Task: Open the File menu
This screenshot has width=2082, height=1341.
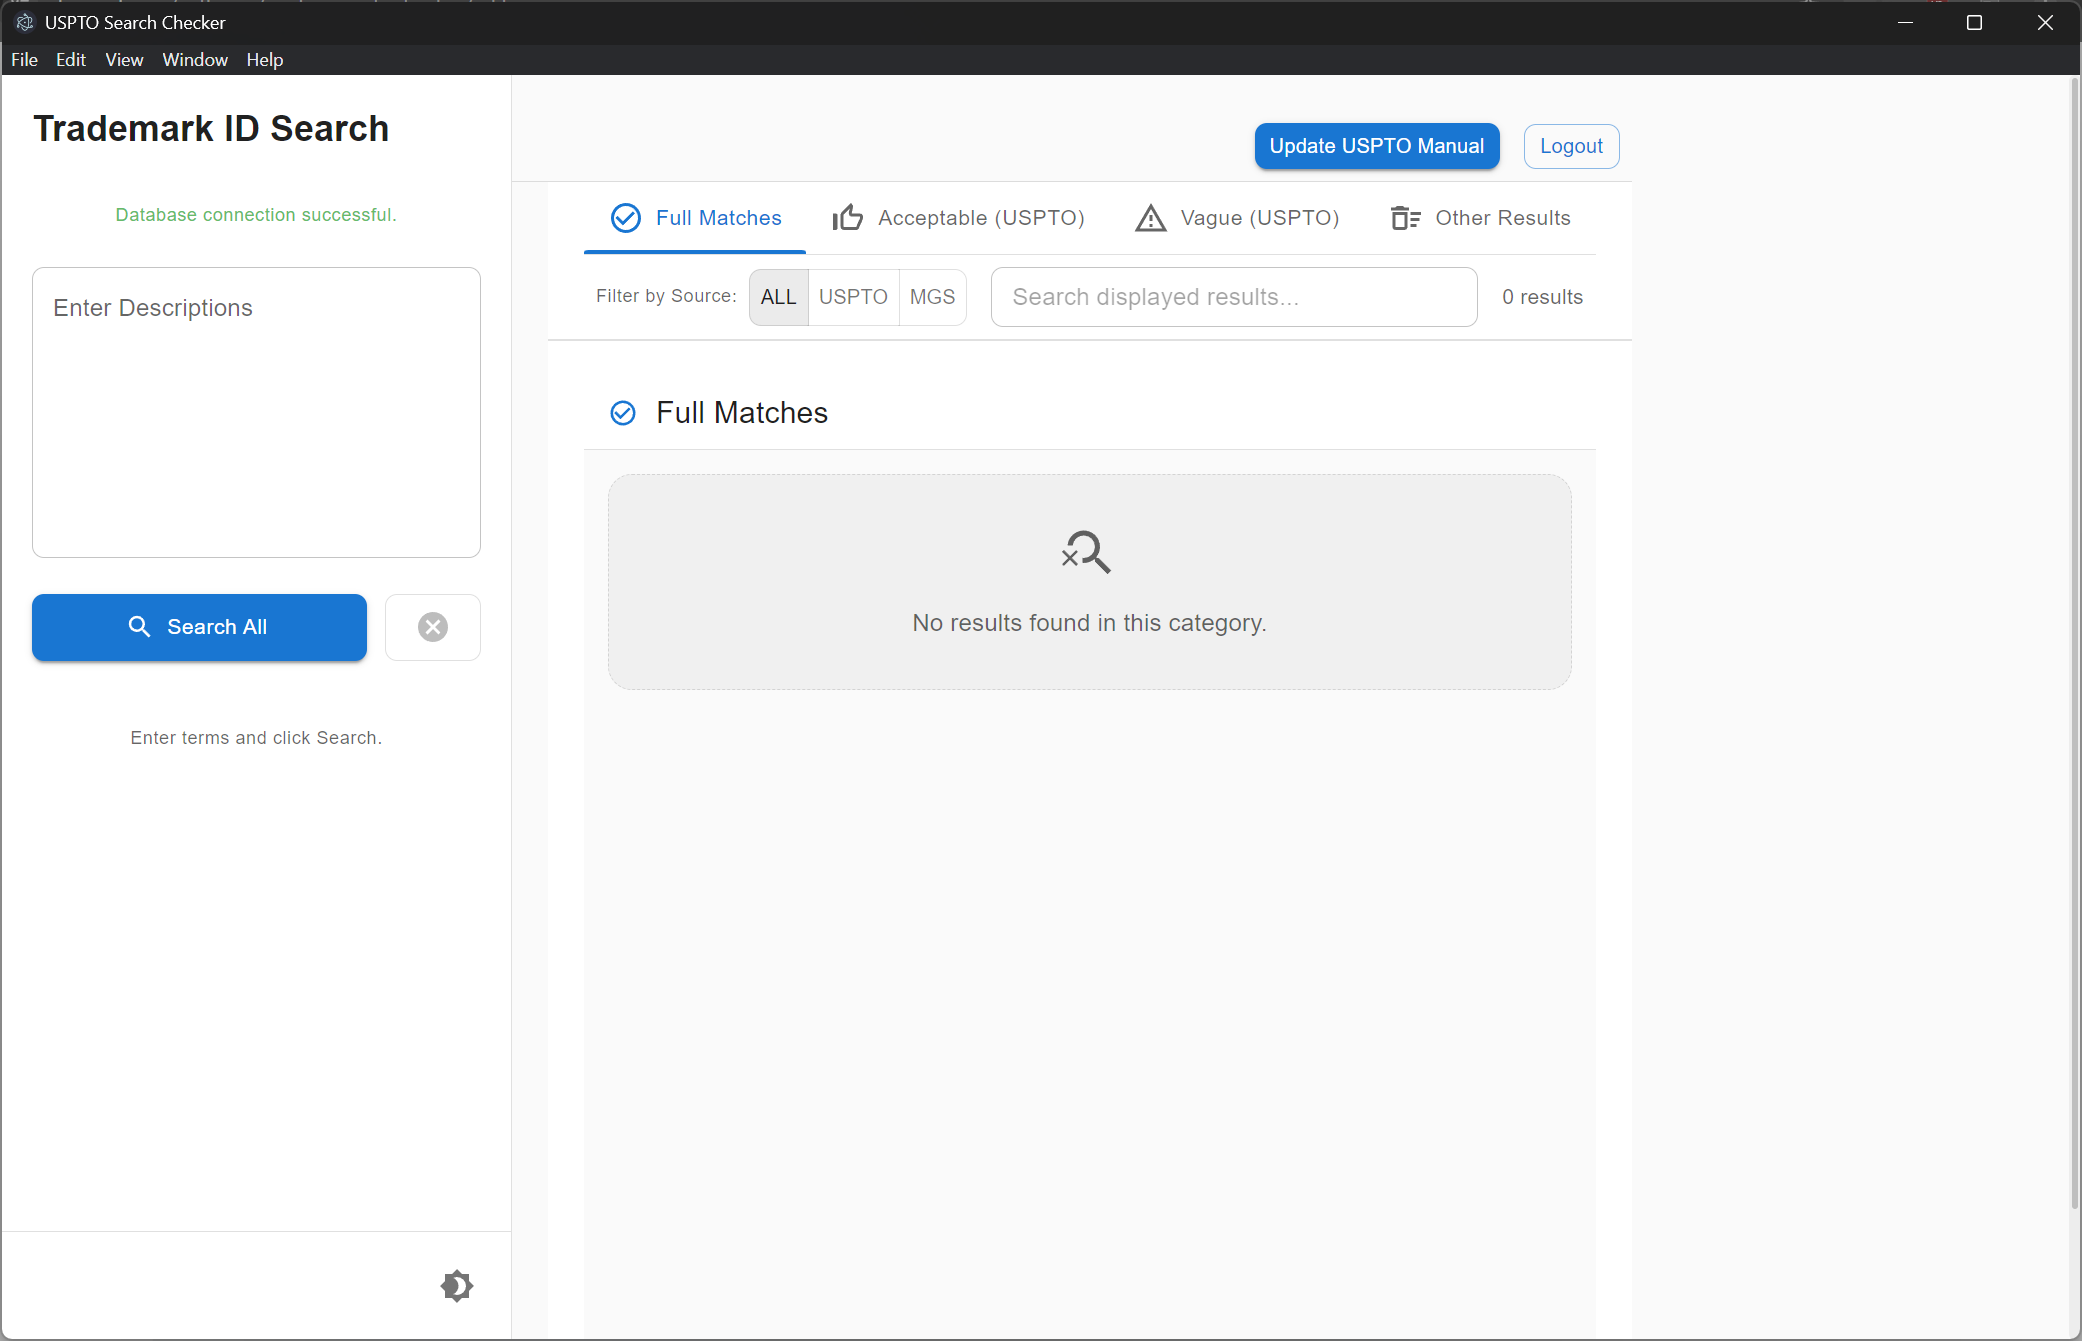Action: [x=24, y=60]
